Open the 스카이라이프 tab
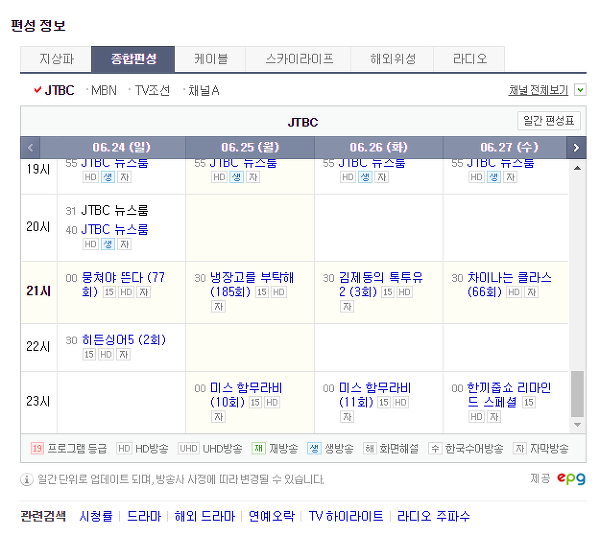 [298, 59]
